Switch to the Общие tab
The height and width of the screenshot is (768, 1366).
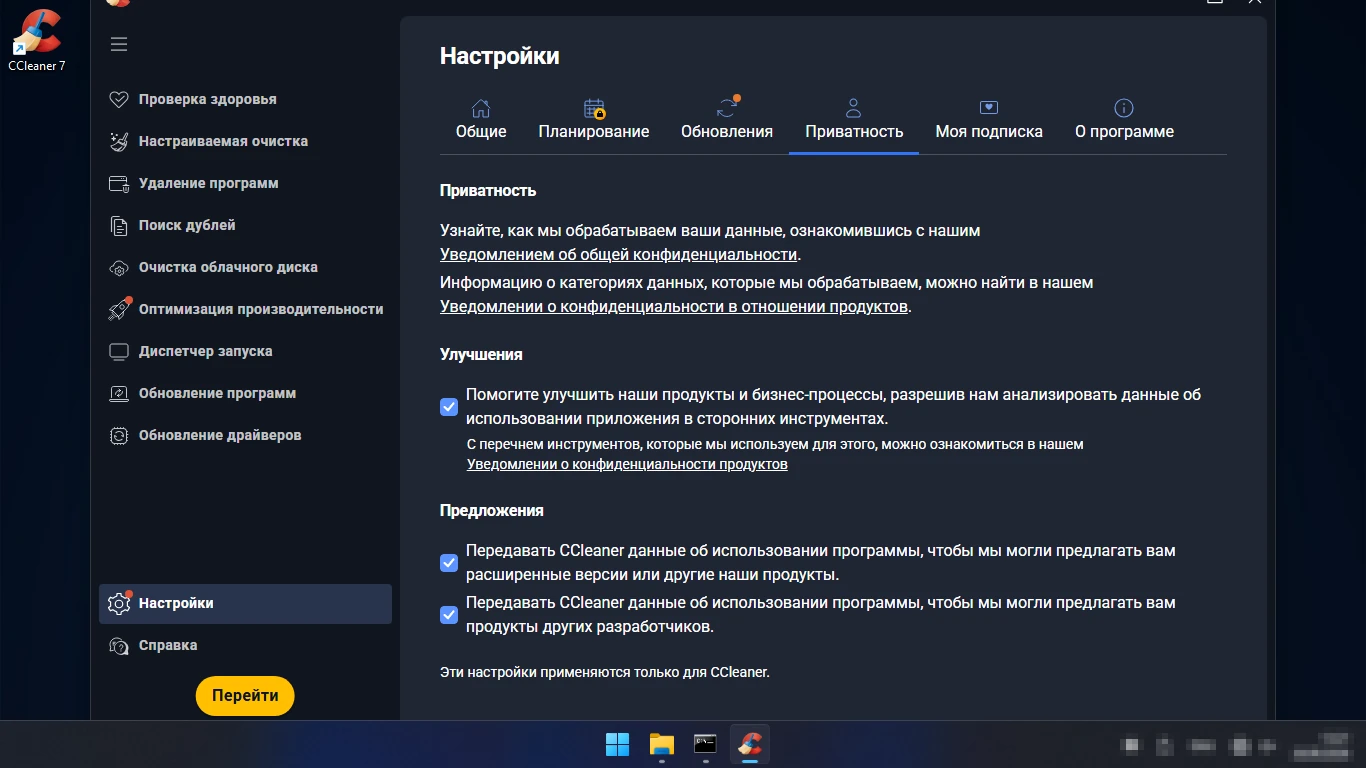(481, 120)
